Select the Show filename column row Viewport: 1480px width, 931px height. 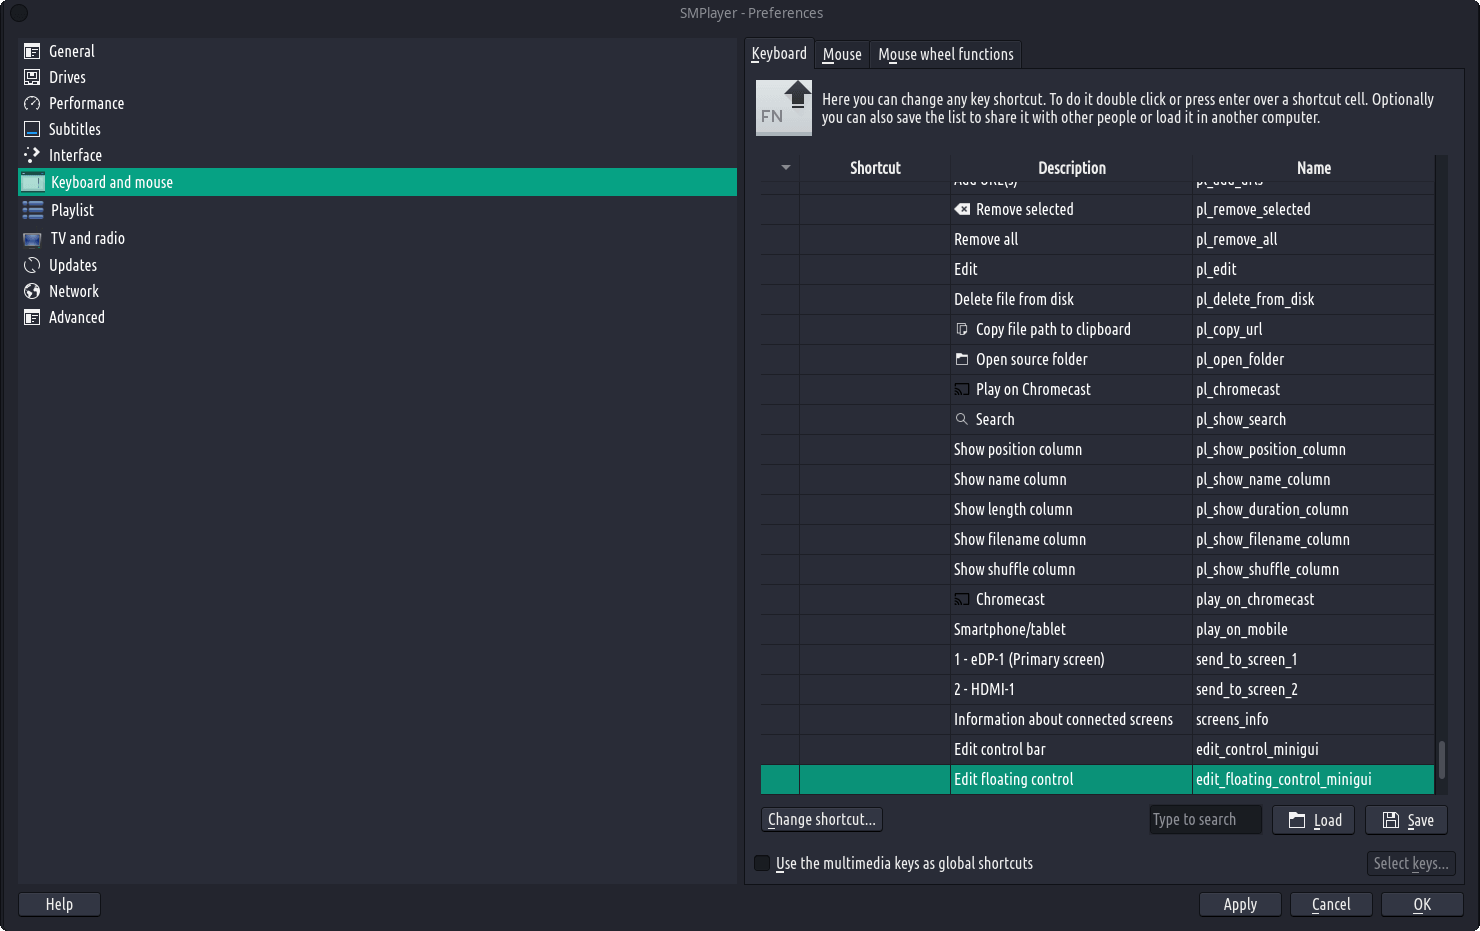[1097, 539]
